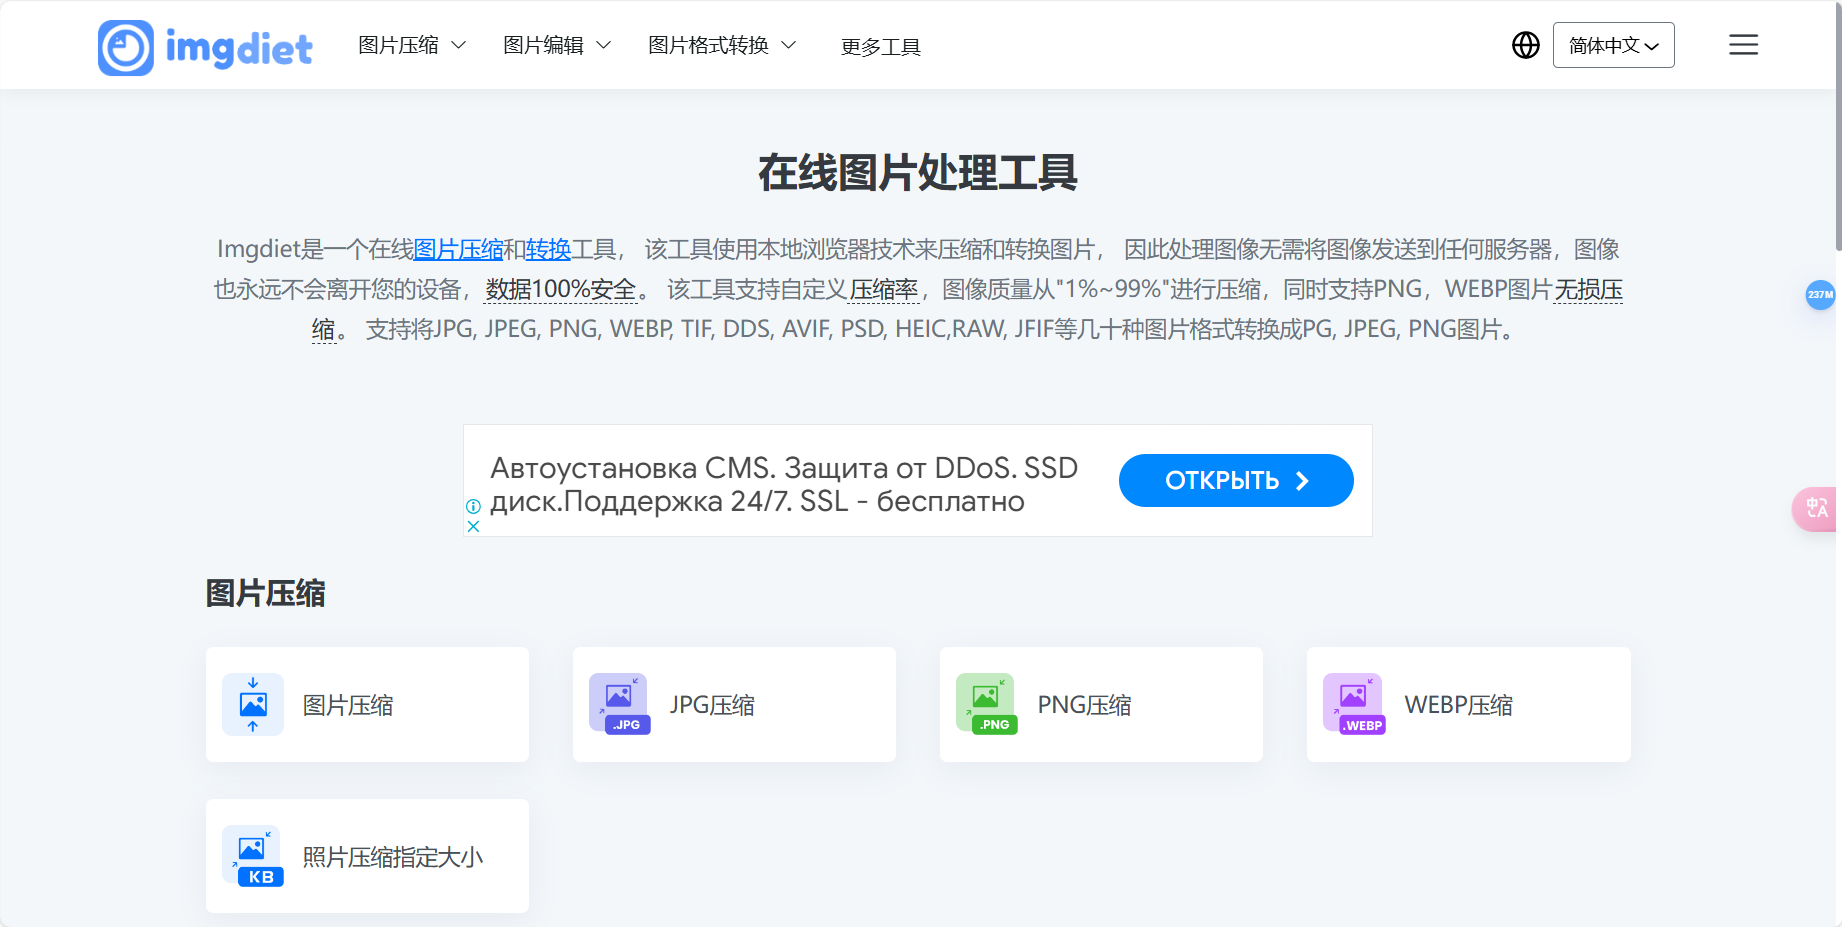Select the WEBP压缩 tool icon

coord(1354,704)
